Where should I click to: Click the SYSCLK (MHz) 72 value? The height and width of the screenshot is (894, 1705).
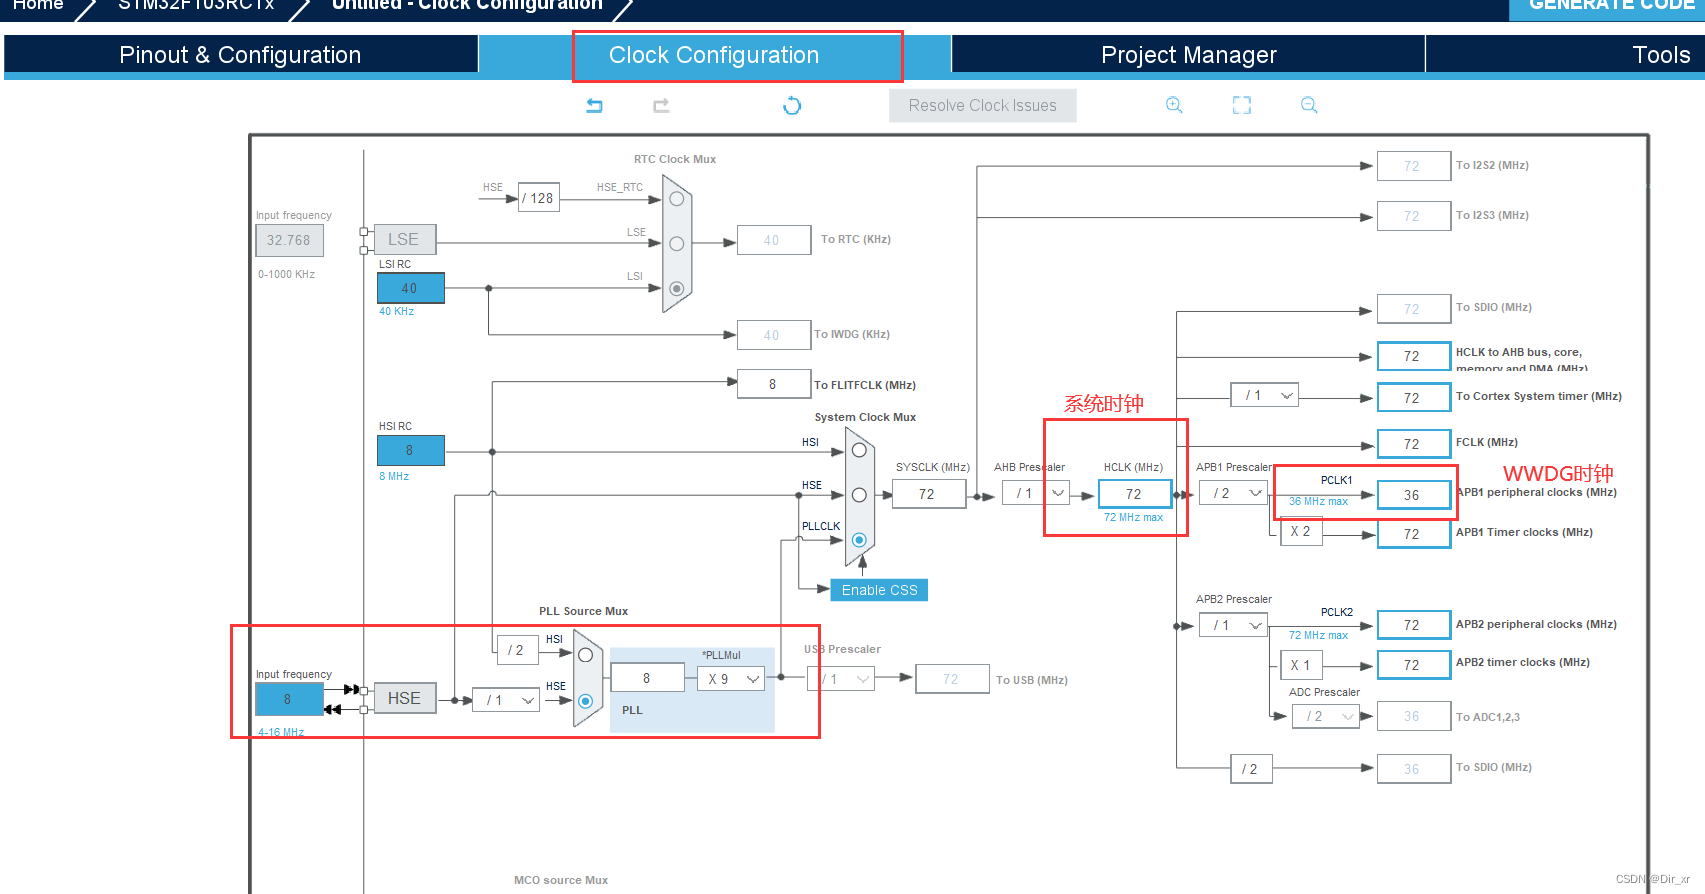point(928,494)
